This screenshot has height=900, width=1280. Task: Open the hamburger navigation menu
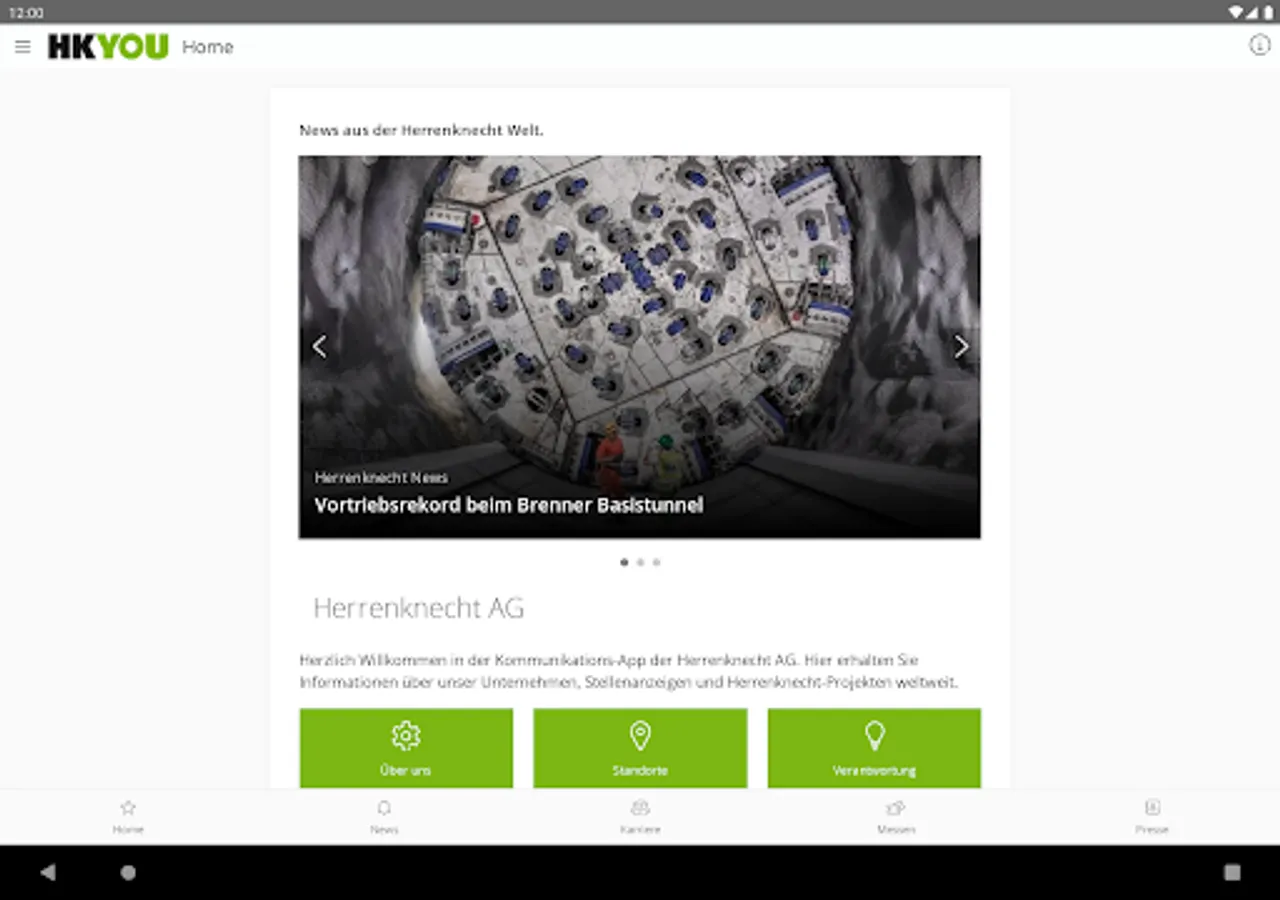pos(22,47)
